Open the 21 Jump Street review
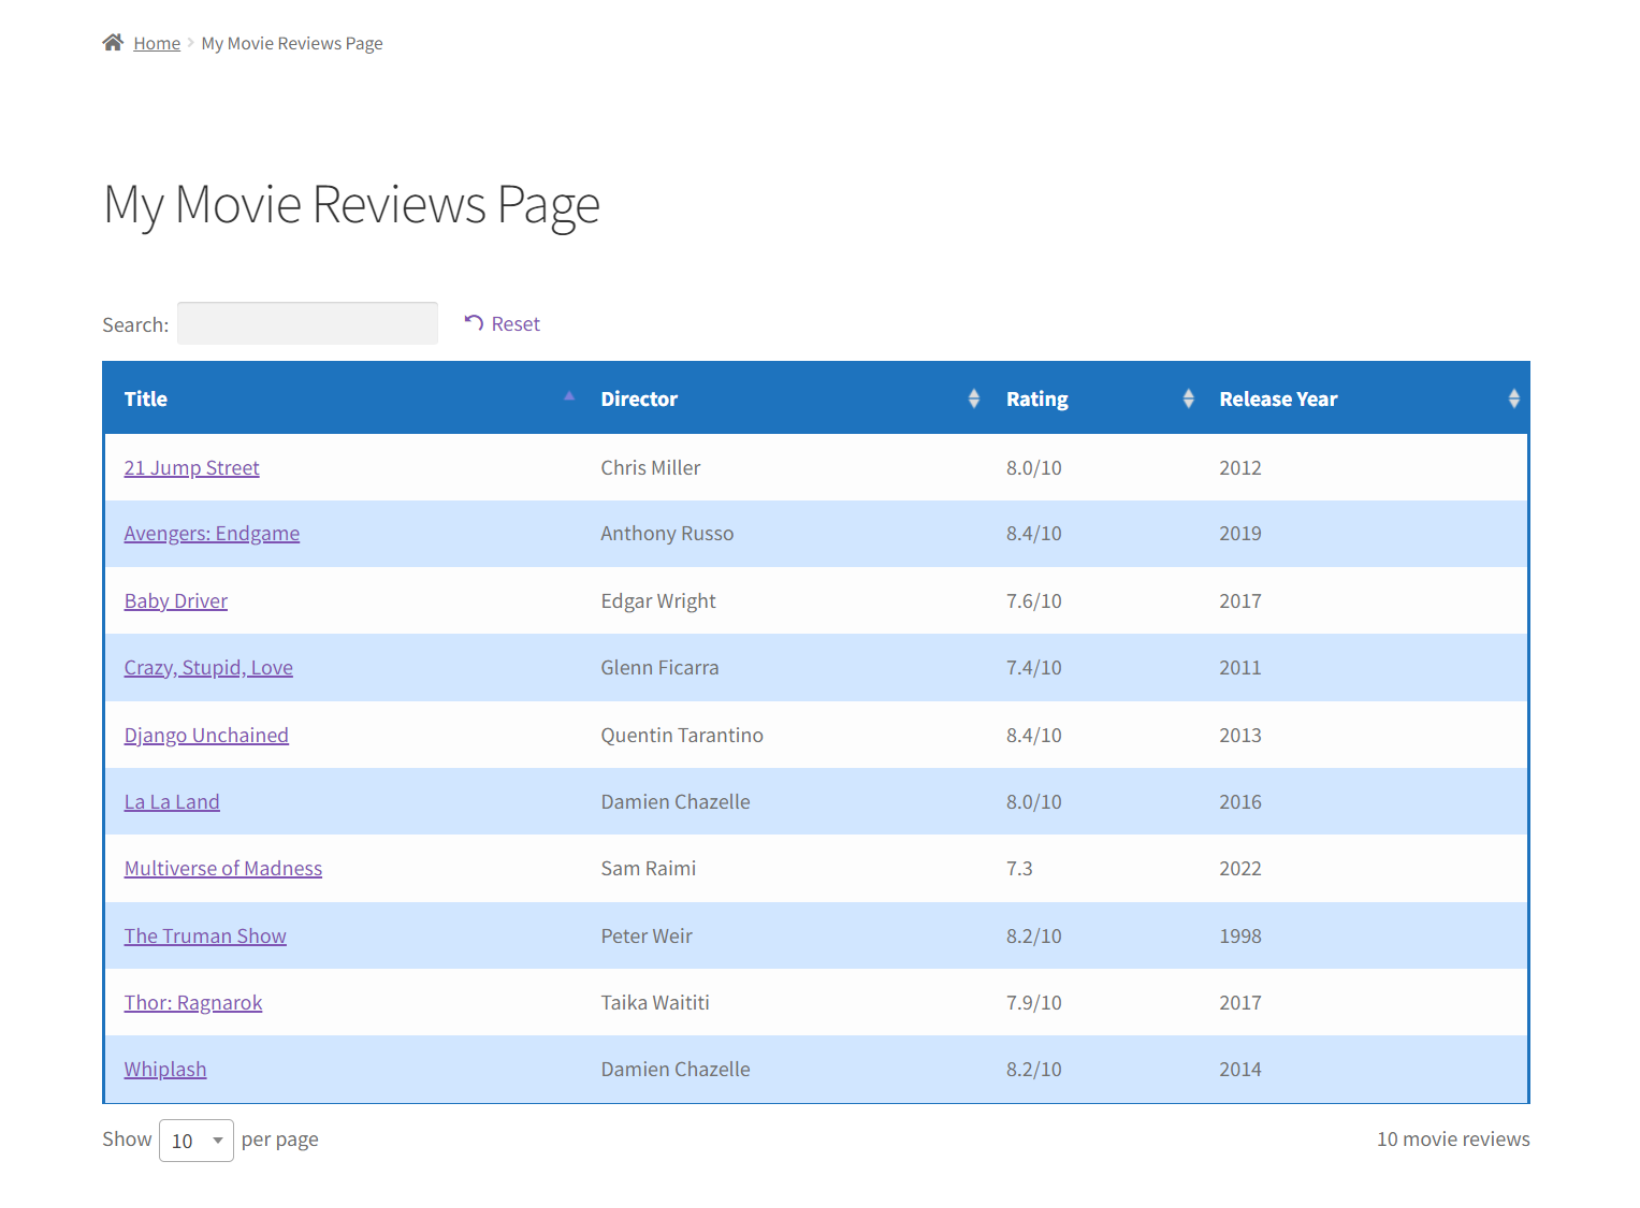1640x1208 pixels. click(x=191, y=467)
